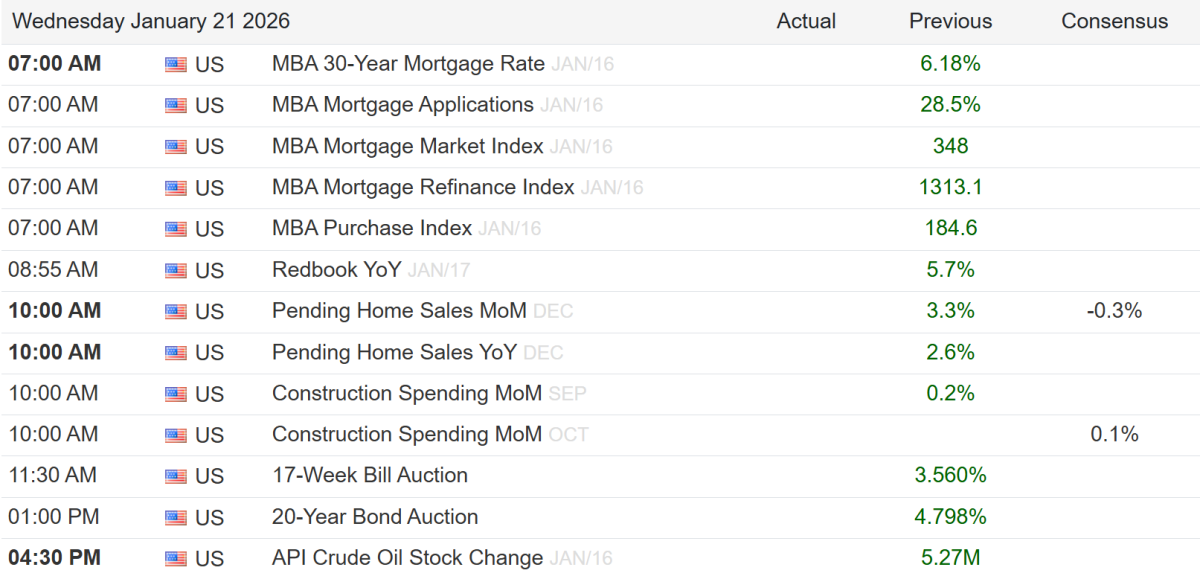Click the US flag beside MBA 30-Year Mortgage Rate

click(x=176, y=65)
